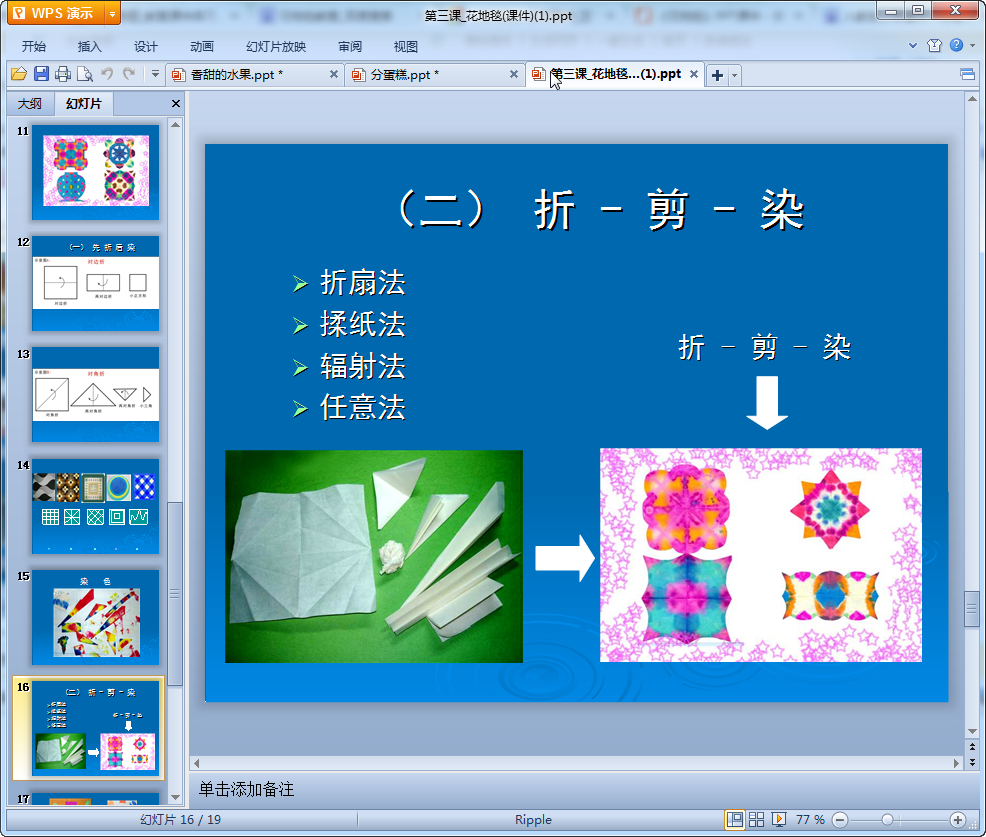
Task: Select the dyed patterns image on slide
Action: click(x=761, y=555)
